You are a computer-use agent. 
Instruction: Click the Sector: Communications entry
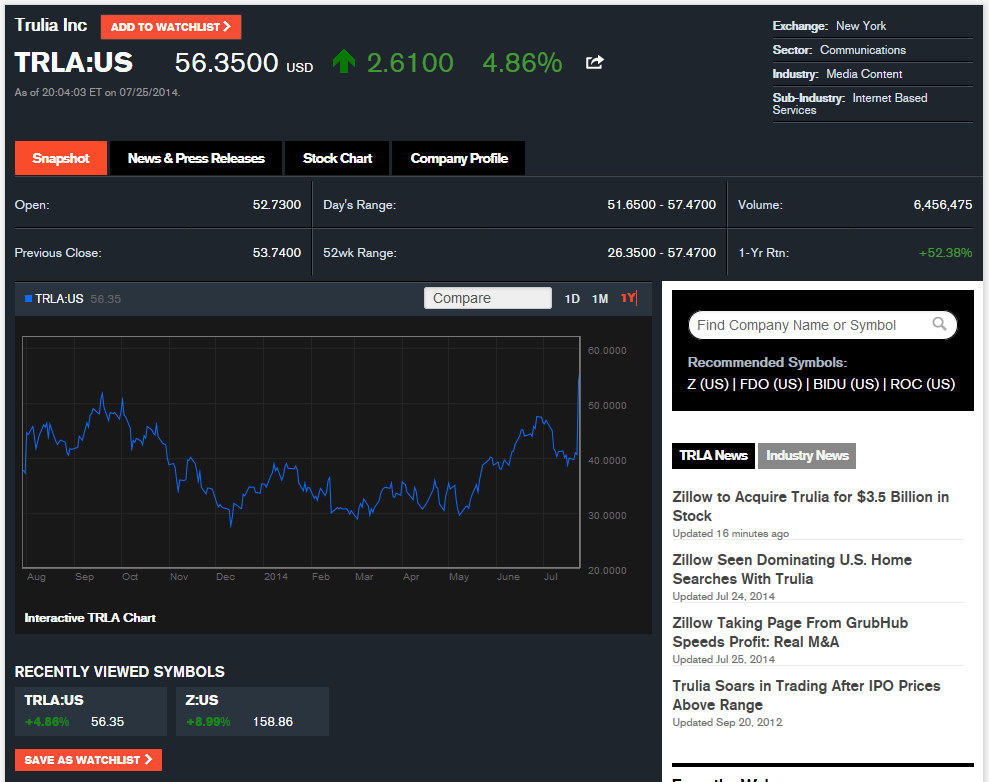[x=839, y=50]
